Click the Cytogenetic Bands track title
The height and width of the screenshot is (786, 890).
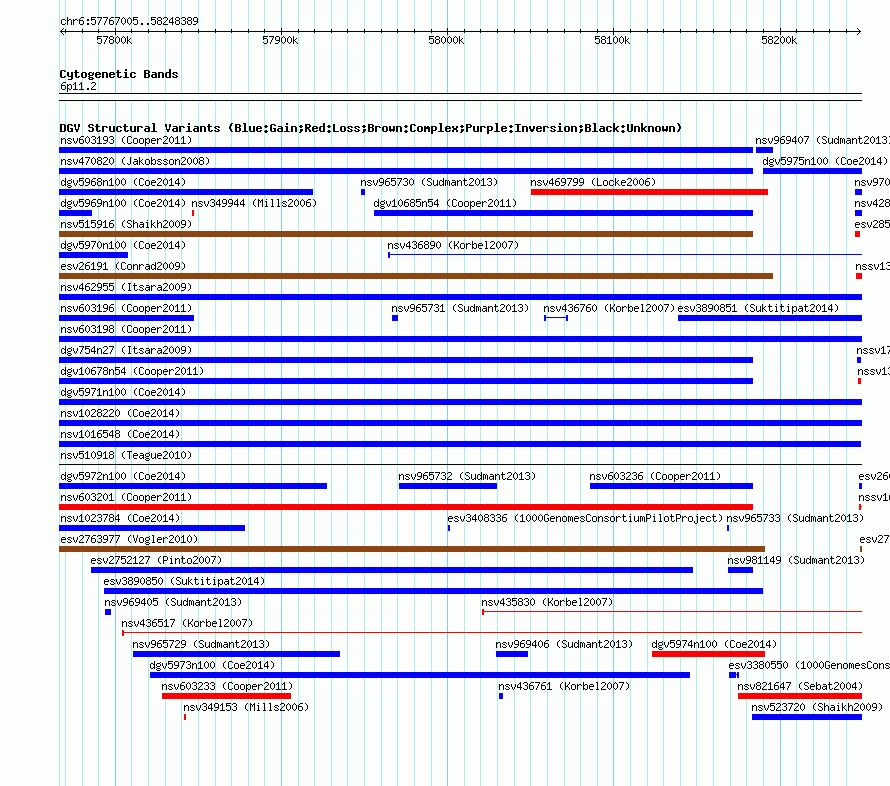(119, 74)
